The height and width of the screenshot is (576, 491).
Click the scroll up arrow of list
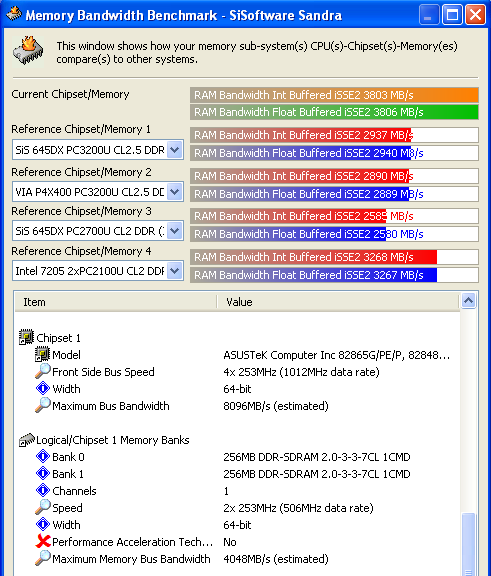click(468, 301)
